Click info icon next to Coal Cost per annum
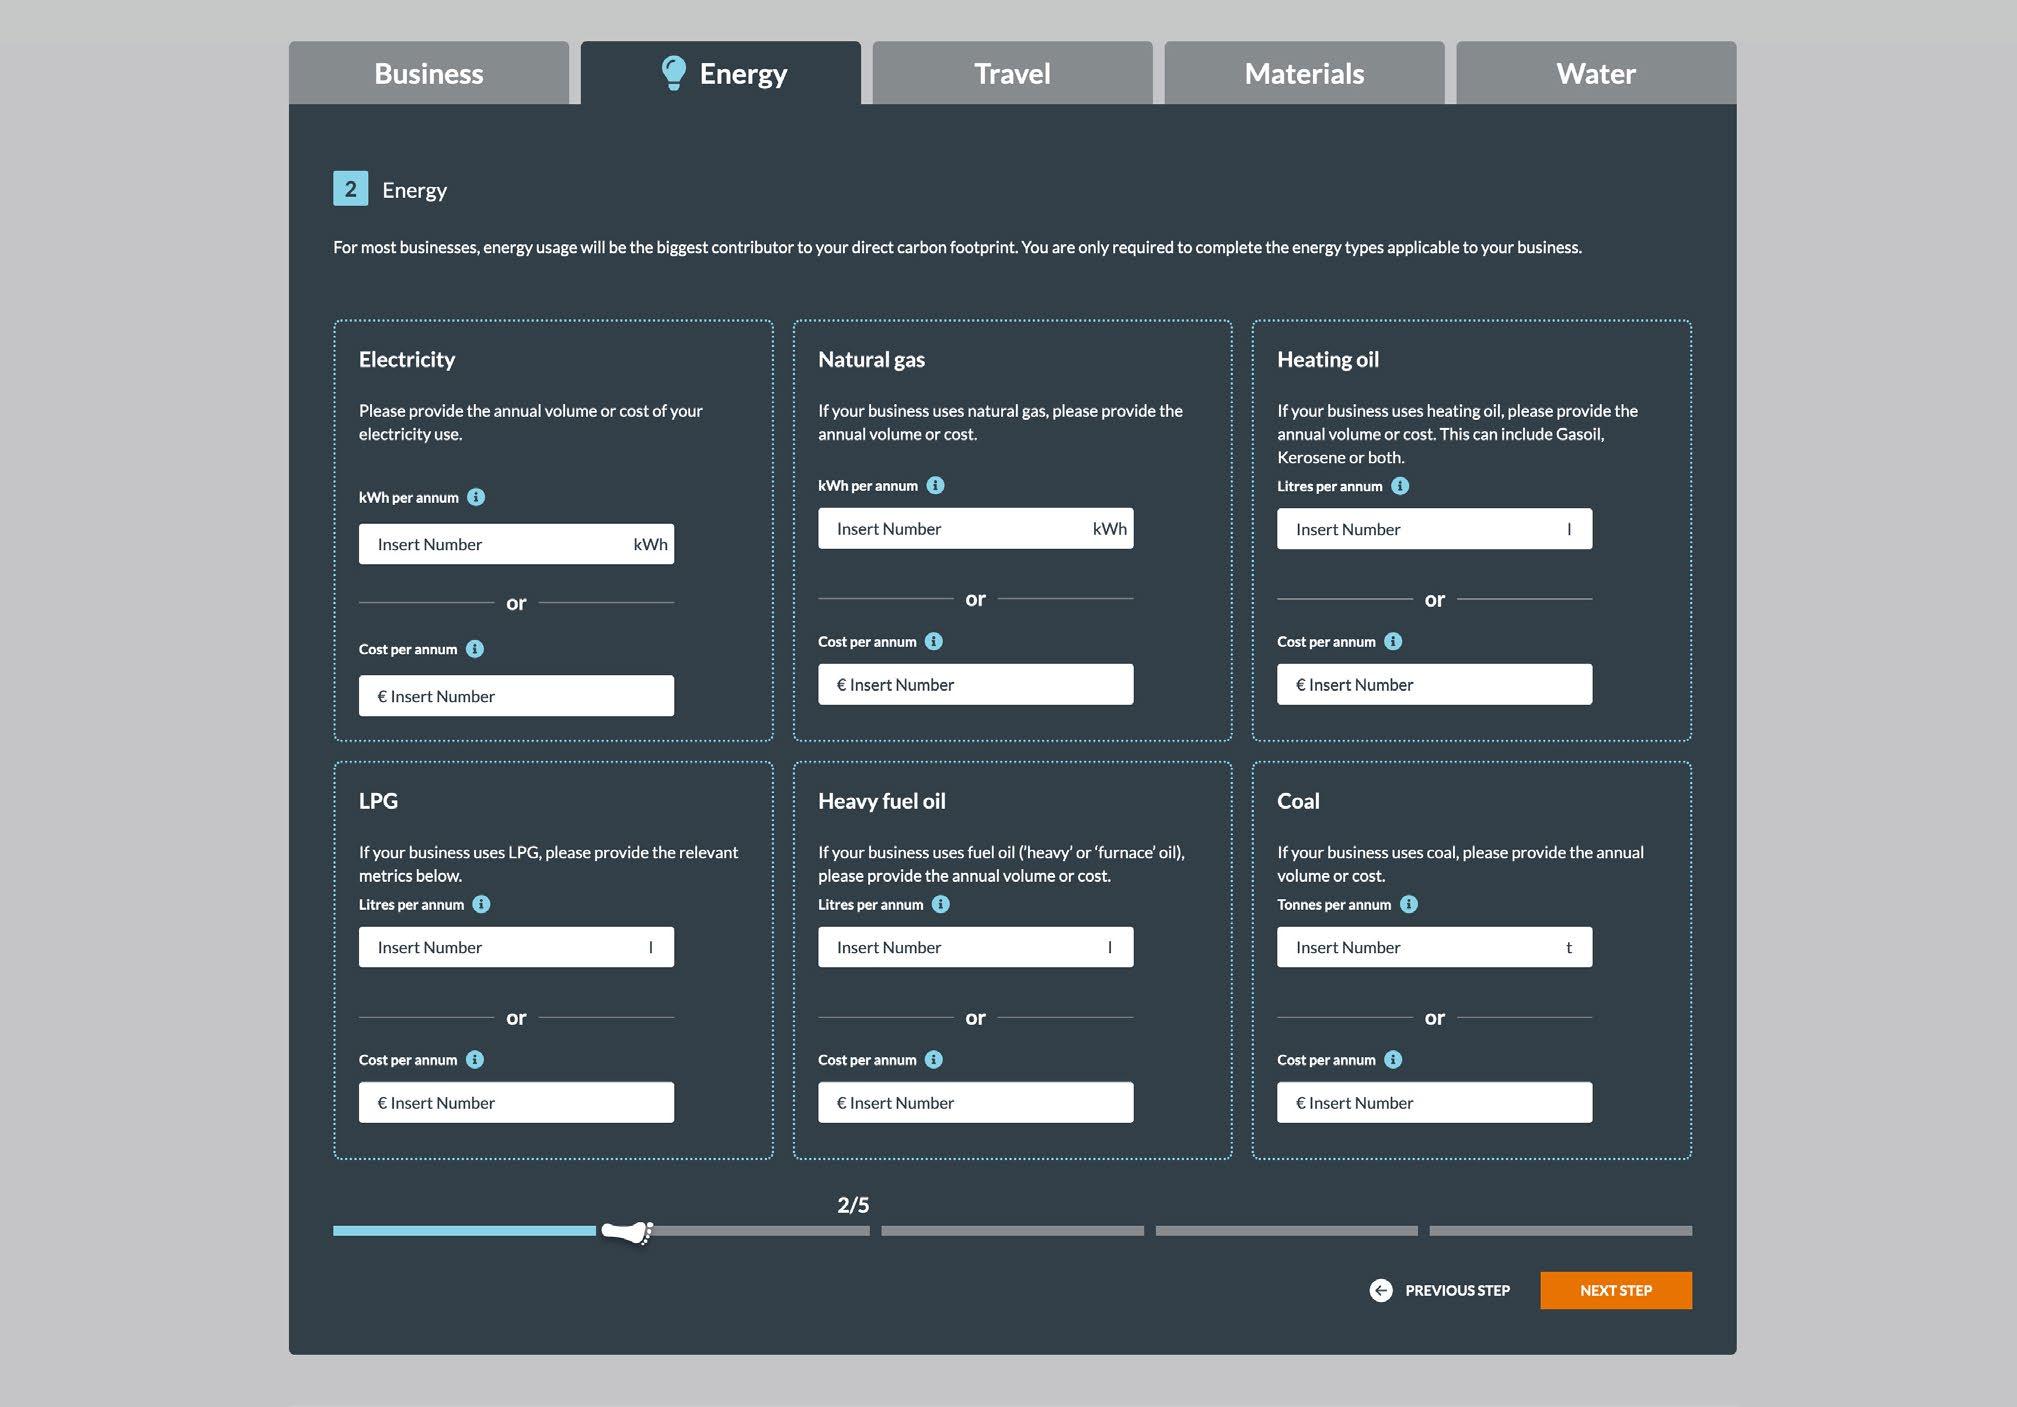The height and width of the screenshot is (1407, 2017). pos(1393,1059)
